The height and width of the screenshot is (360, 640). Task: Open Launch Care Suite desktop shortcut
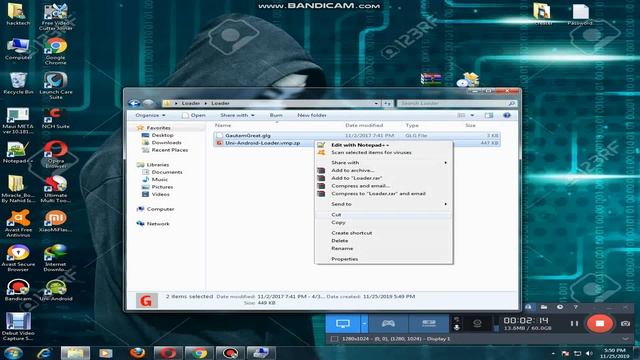coord(56,86)
